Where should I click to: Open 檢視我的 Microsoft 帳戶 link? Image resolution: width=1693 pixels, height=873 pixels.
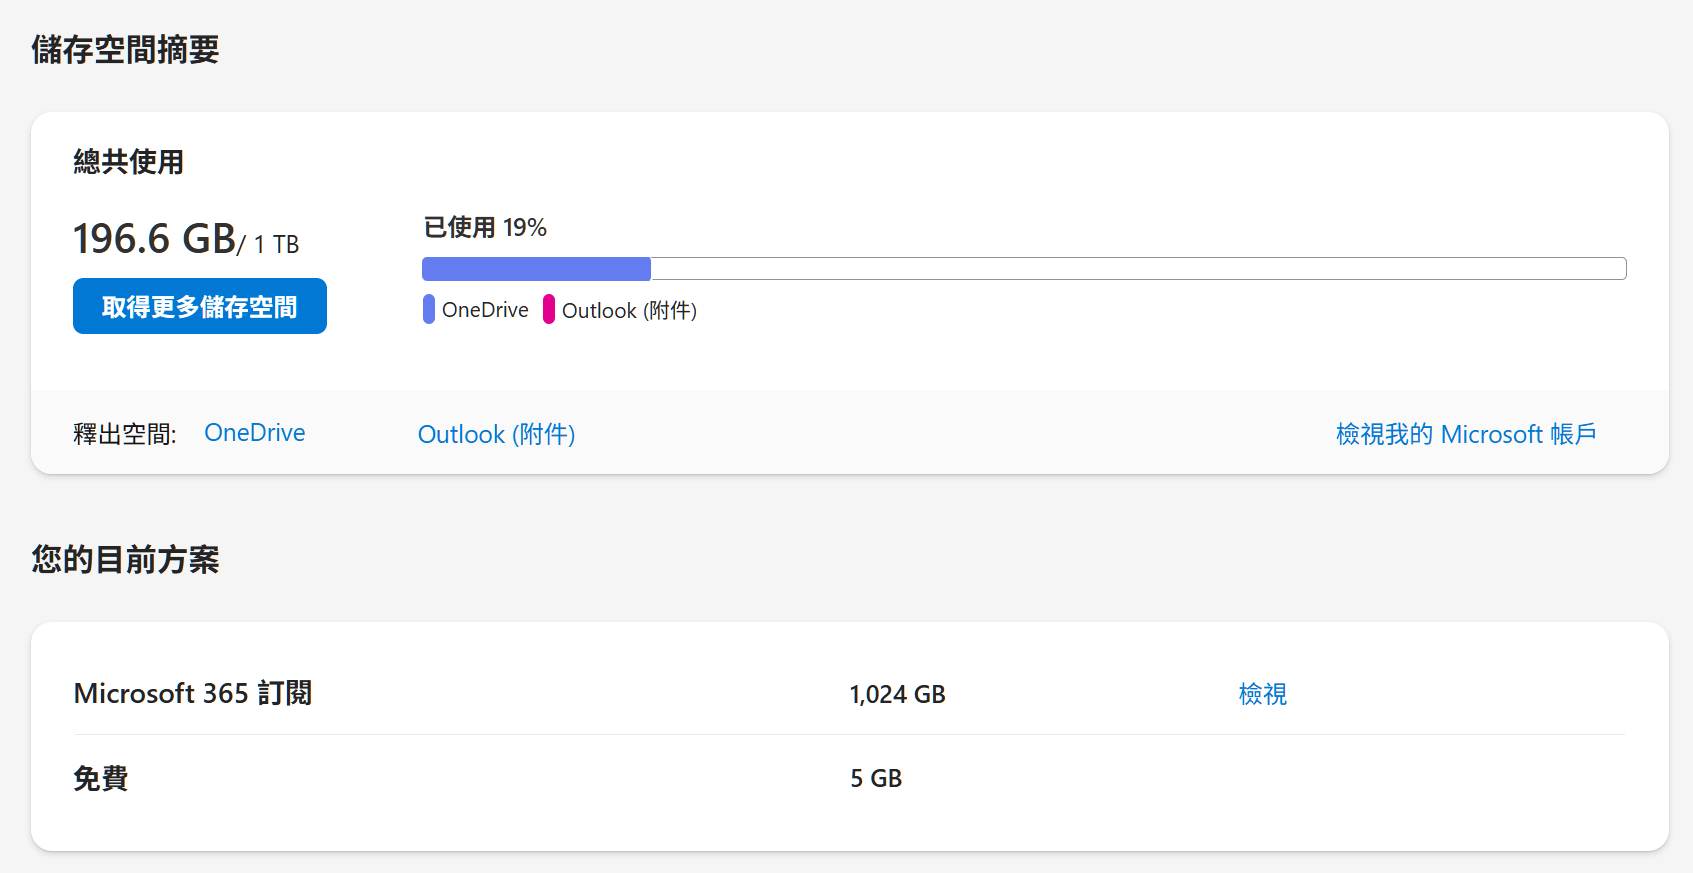[1466, 434]
